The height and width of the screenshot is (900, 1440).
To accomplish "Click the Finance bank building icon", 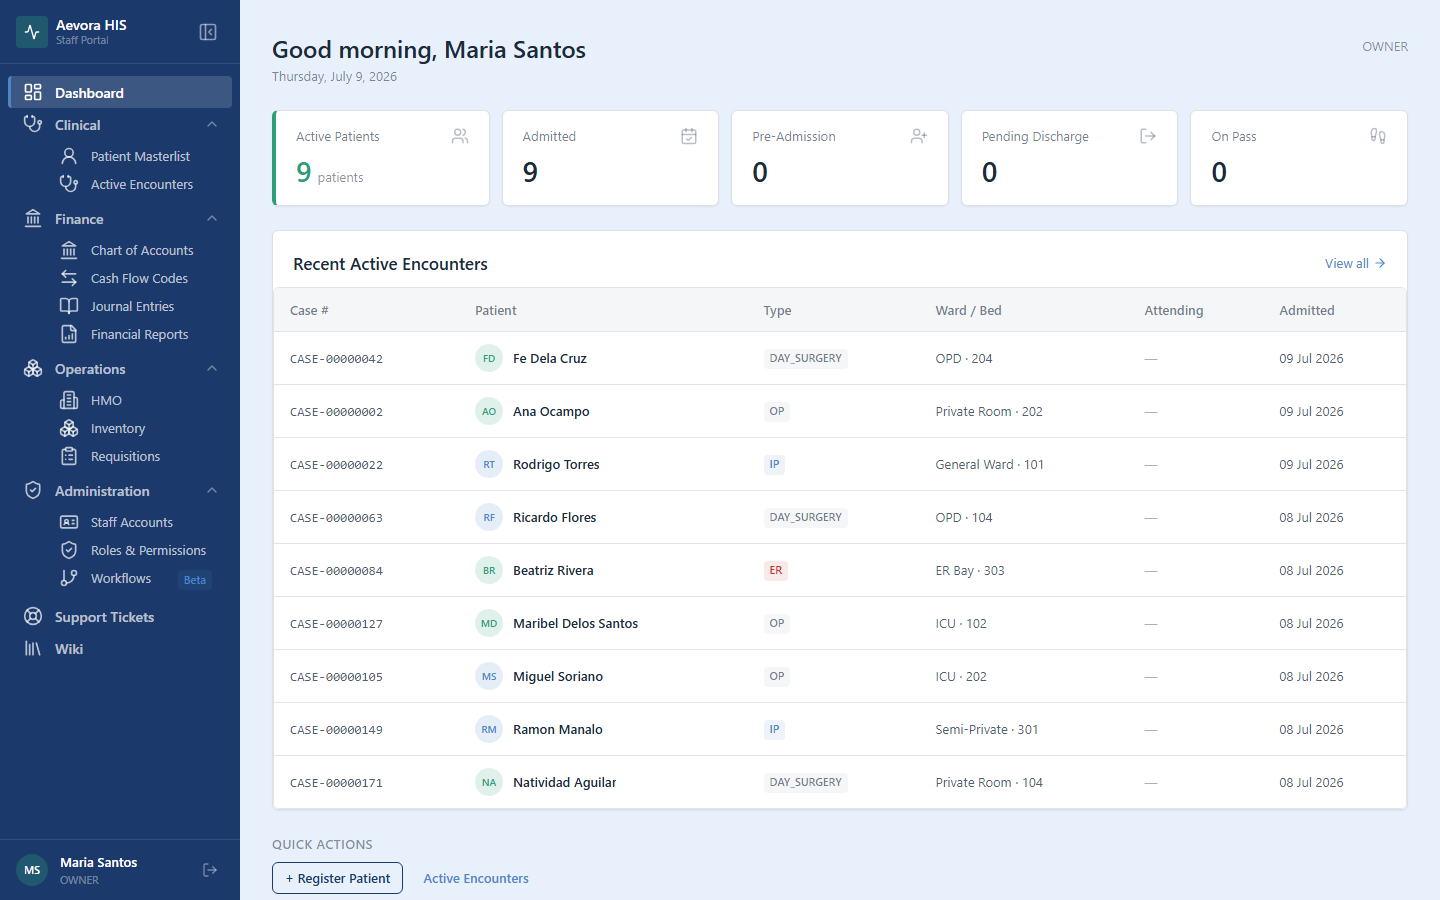I will pyautogui.click(x=33, y=218).
